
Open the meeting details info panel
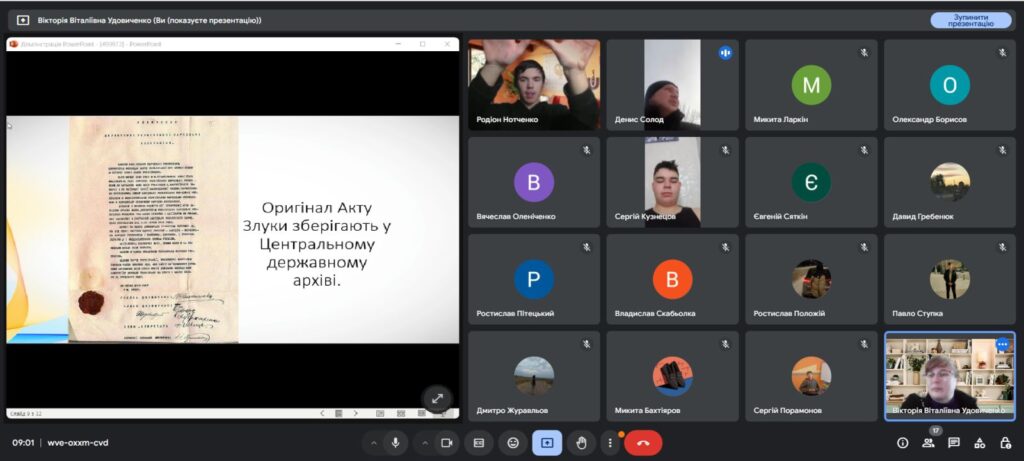903,442
